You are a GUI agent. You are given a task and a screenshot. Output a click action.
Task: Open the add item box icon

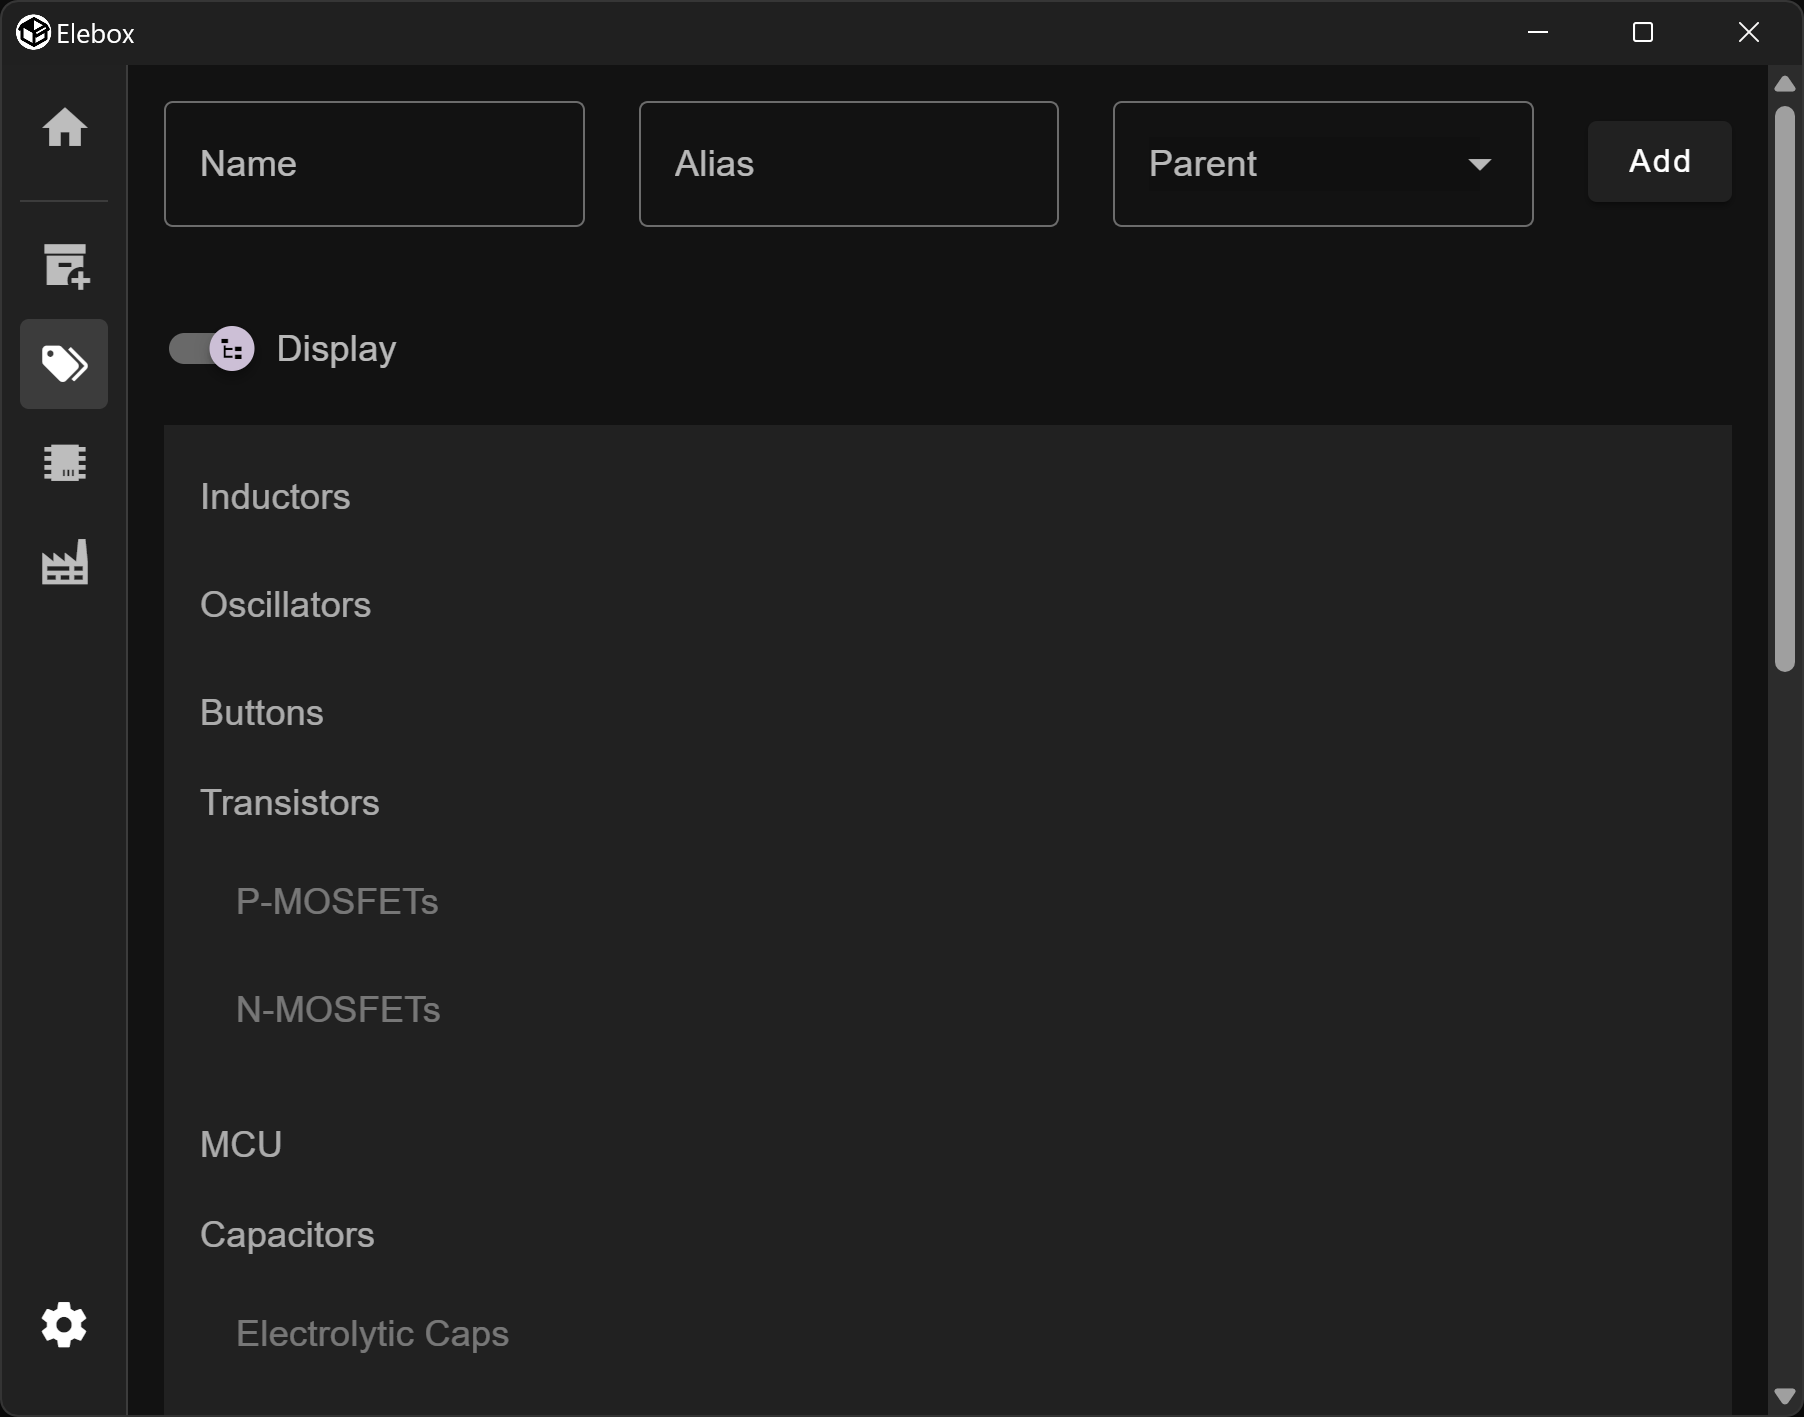click(x=65, y=266)
